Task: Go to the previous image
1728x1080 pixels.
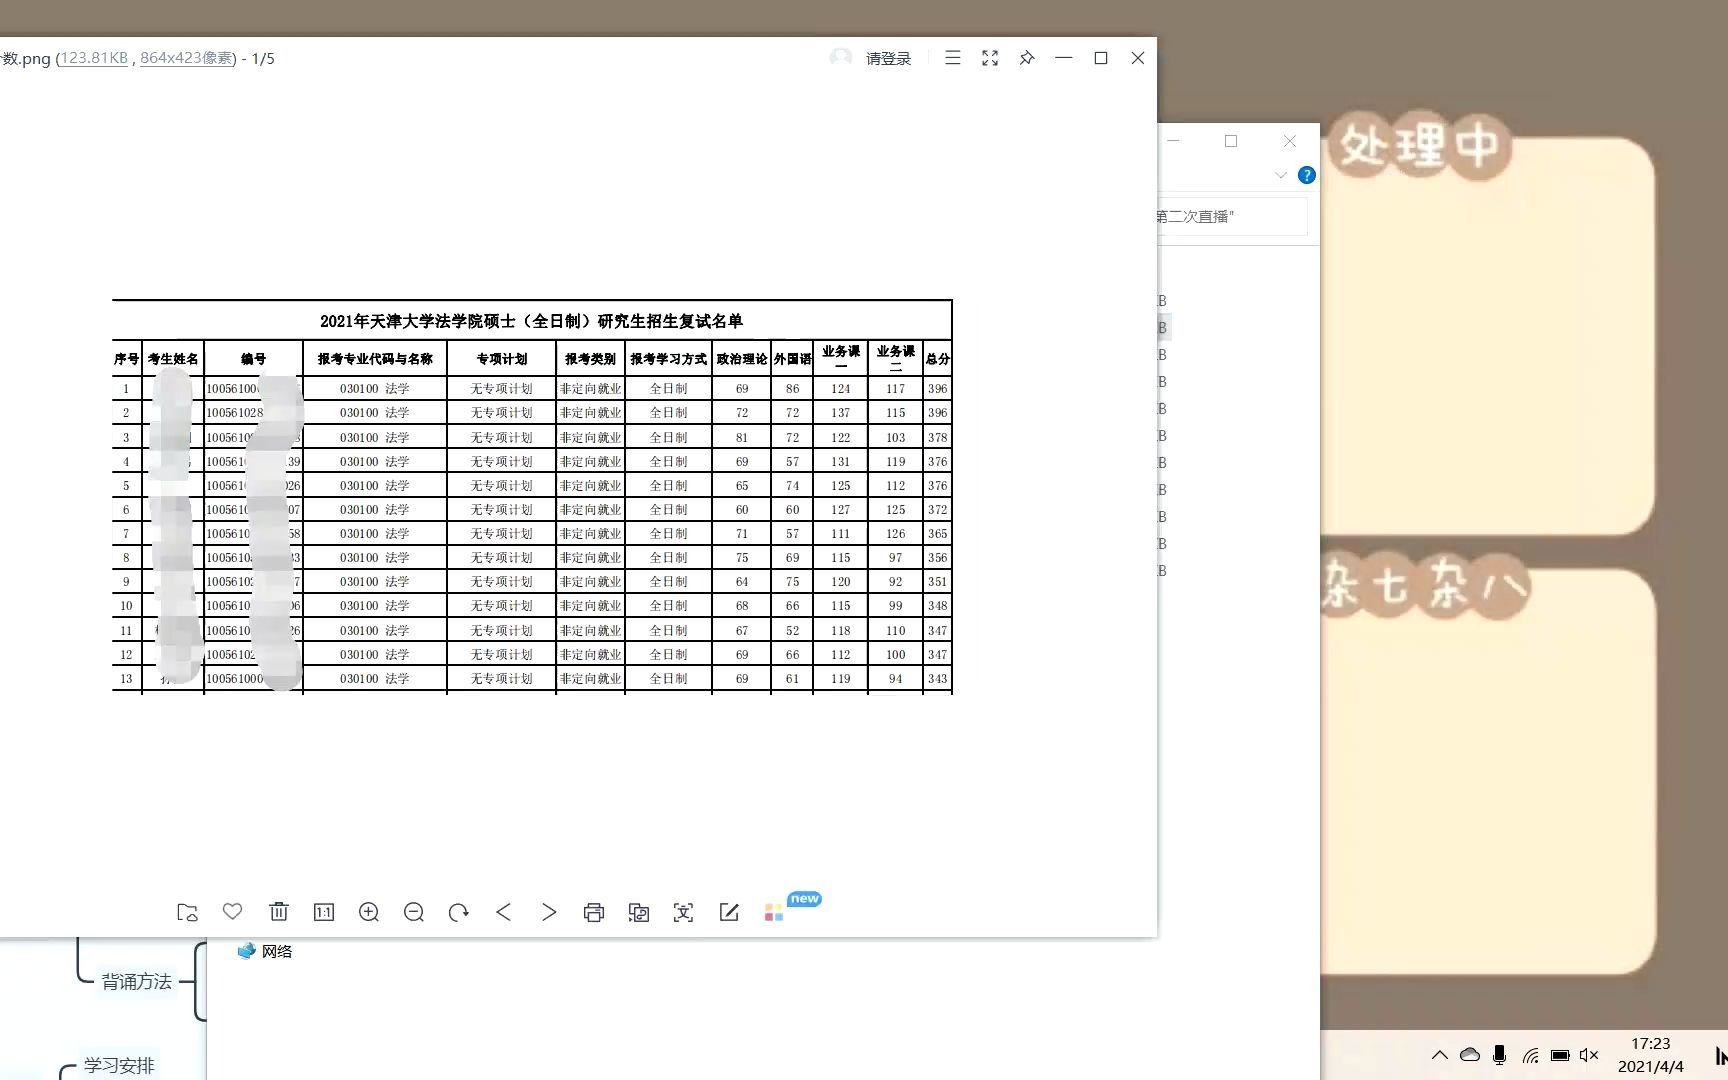Action: click(x=504, y=912)
